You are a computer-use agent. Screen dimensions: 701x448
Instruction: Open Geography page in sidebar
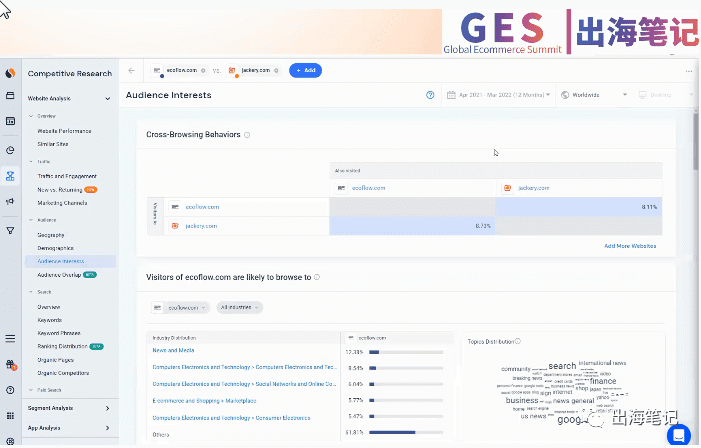[51, 235]
